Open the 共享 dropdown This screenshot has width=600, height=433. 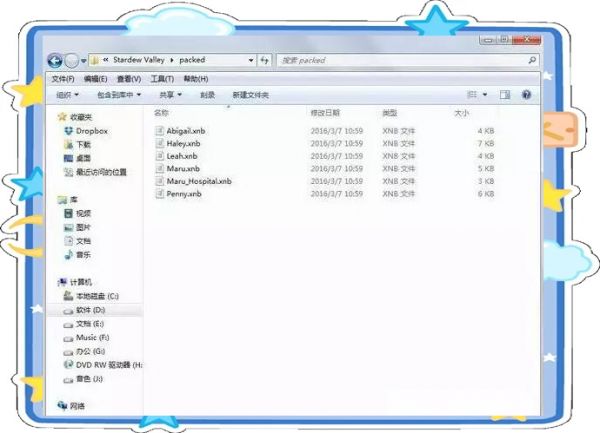170,95
